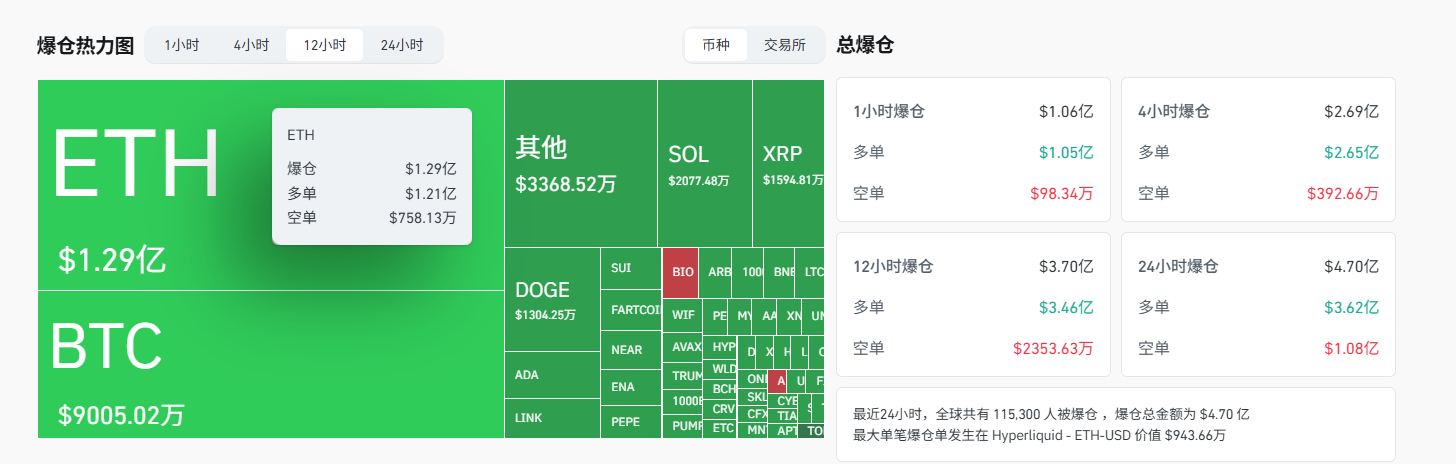
Task: Select the SOL heatmap cell
Action: click(x=704, y=164)
